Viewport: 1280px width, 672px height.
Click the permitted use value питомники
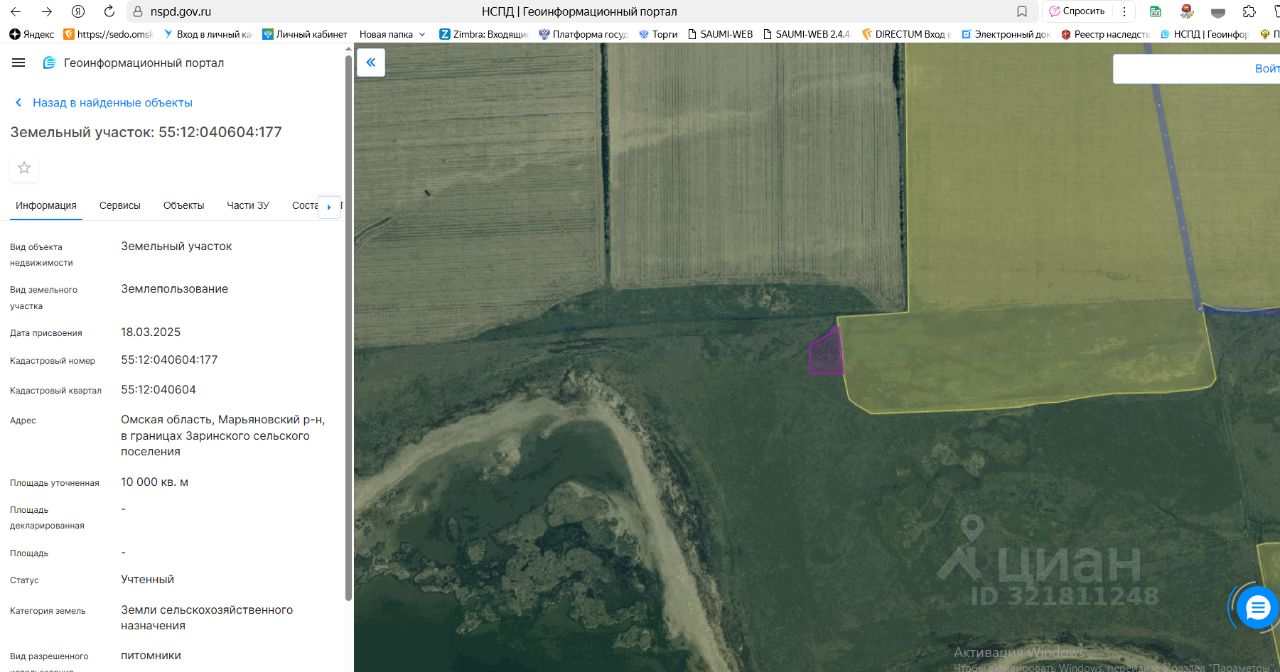pyautogui.click(x=151, y=656)
